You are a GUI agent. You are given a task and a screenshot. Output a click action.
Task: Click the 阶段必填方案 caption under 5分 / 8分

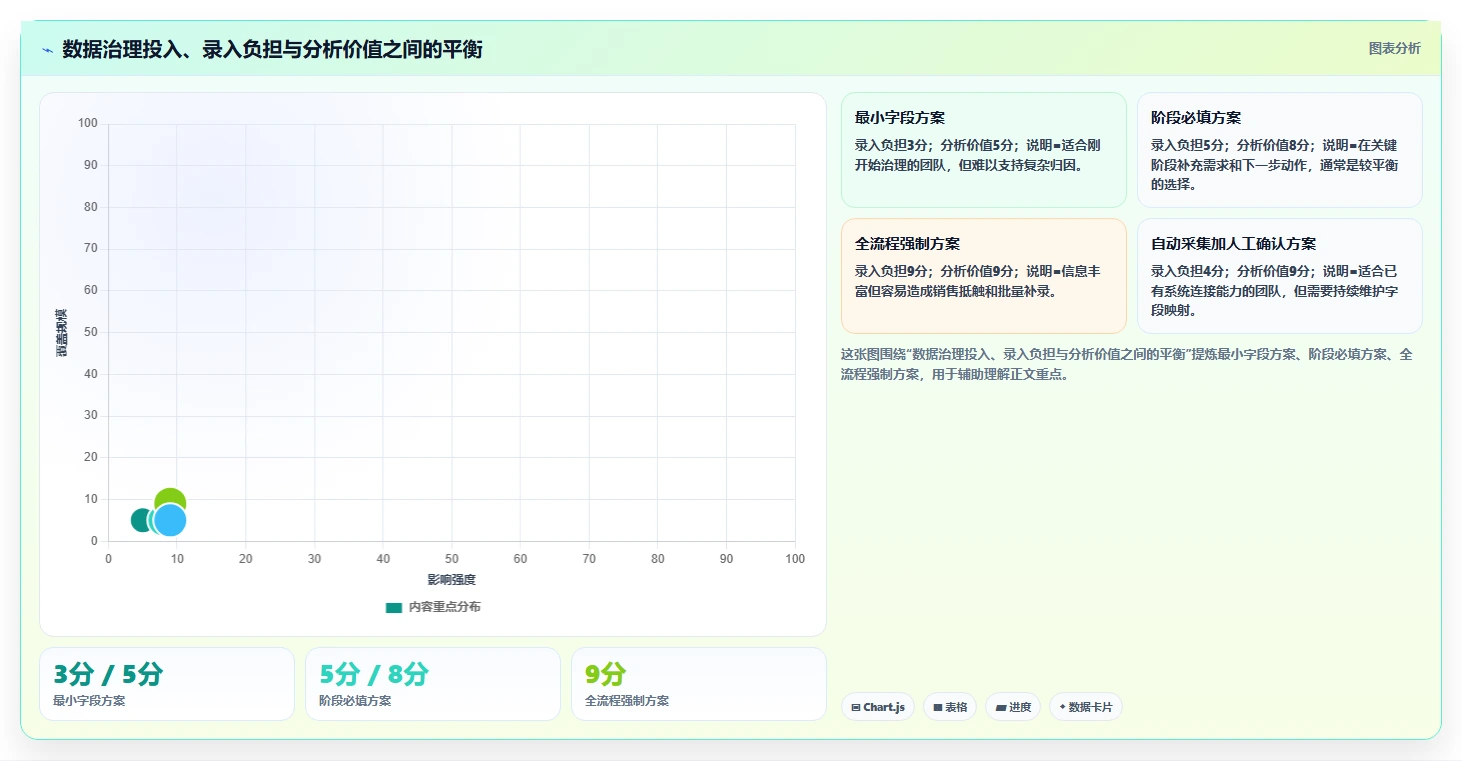coord(355,701)
